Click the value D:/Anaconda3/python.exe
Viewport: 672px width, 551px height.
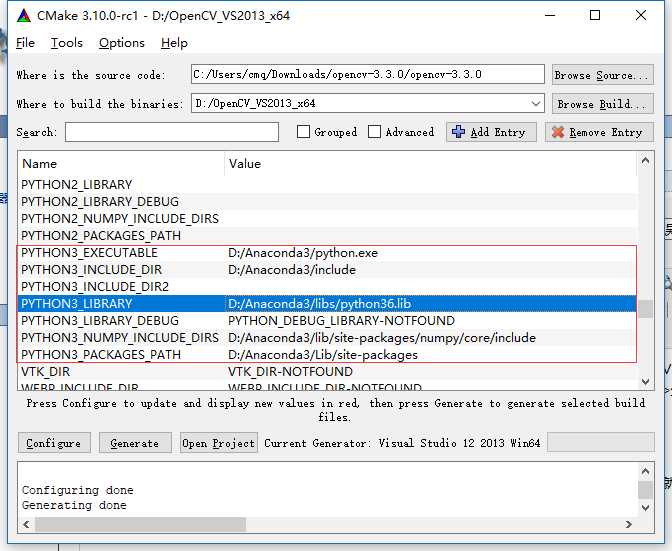tap(303, 253)
